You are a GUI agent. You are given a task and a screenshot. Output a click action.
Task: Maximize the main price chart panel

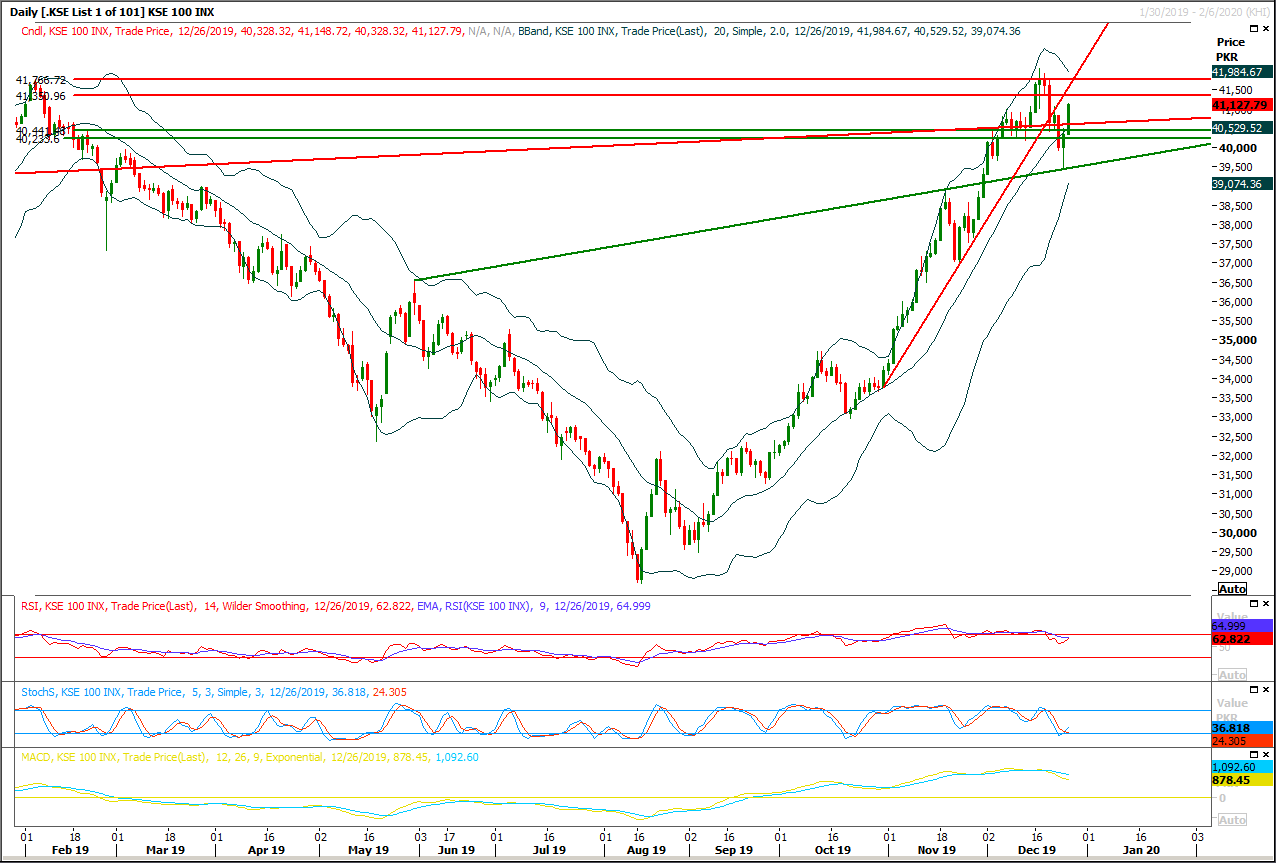[1254, 29]
